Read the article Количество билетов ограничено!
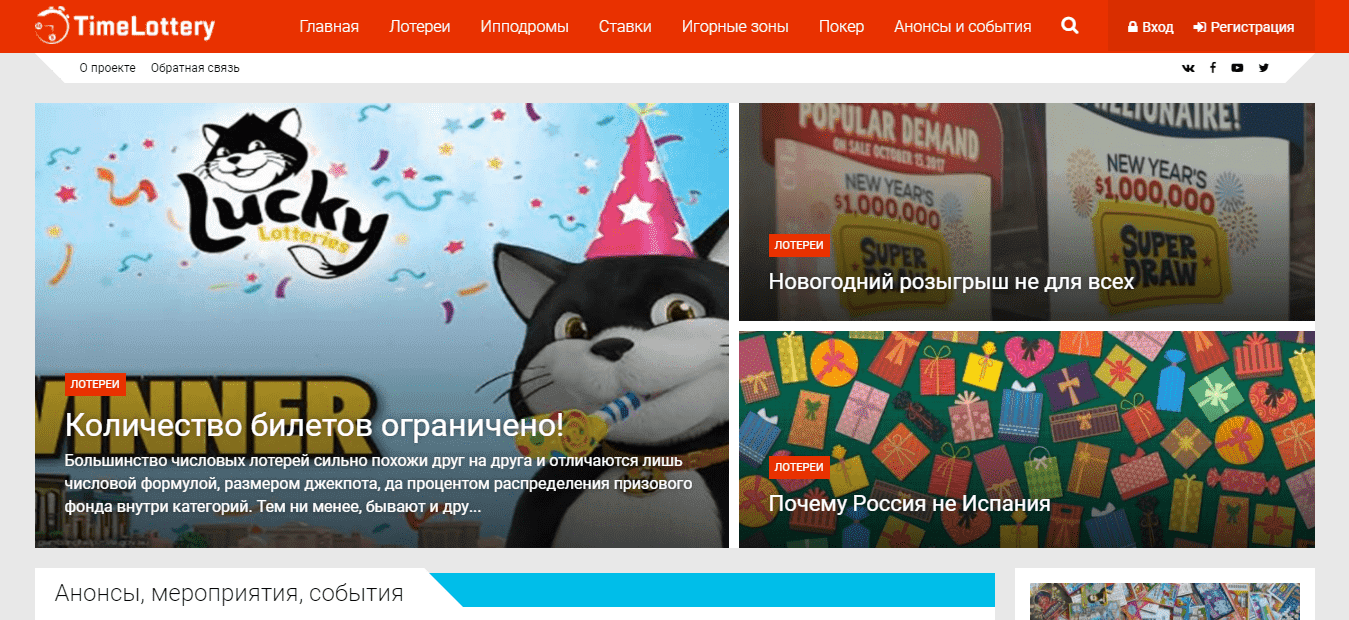Screen dimensions: 1349x620 pos(314,425)
